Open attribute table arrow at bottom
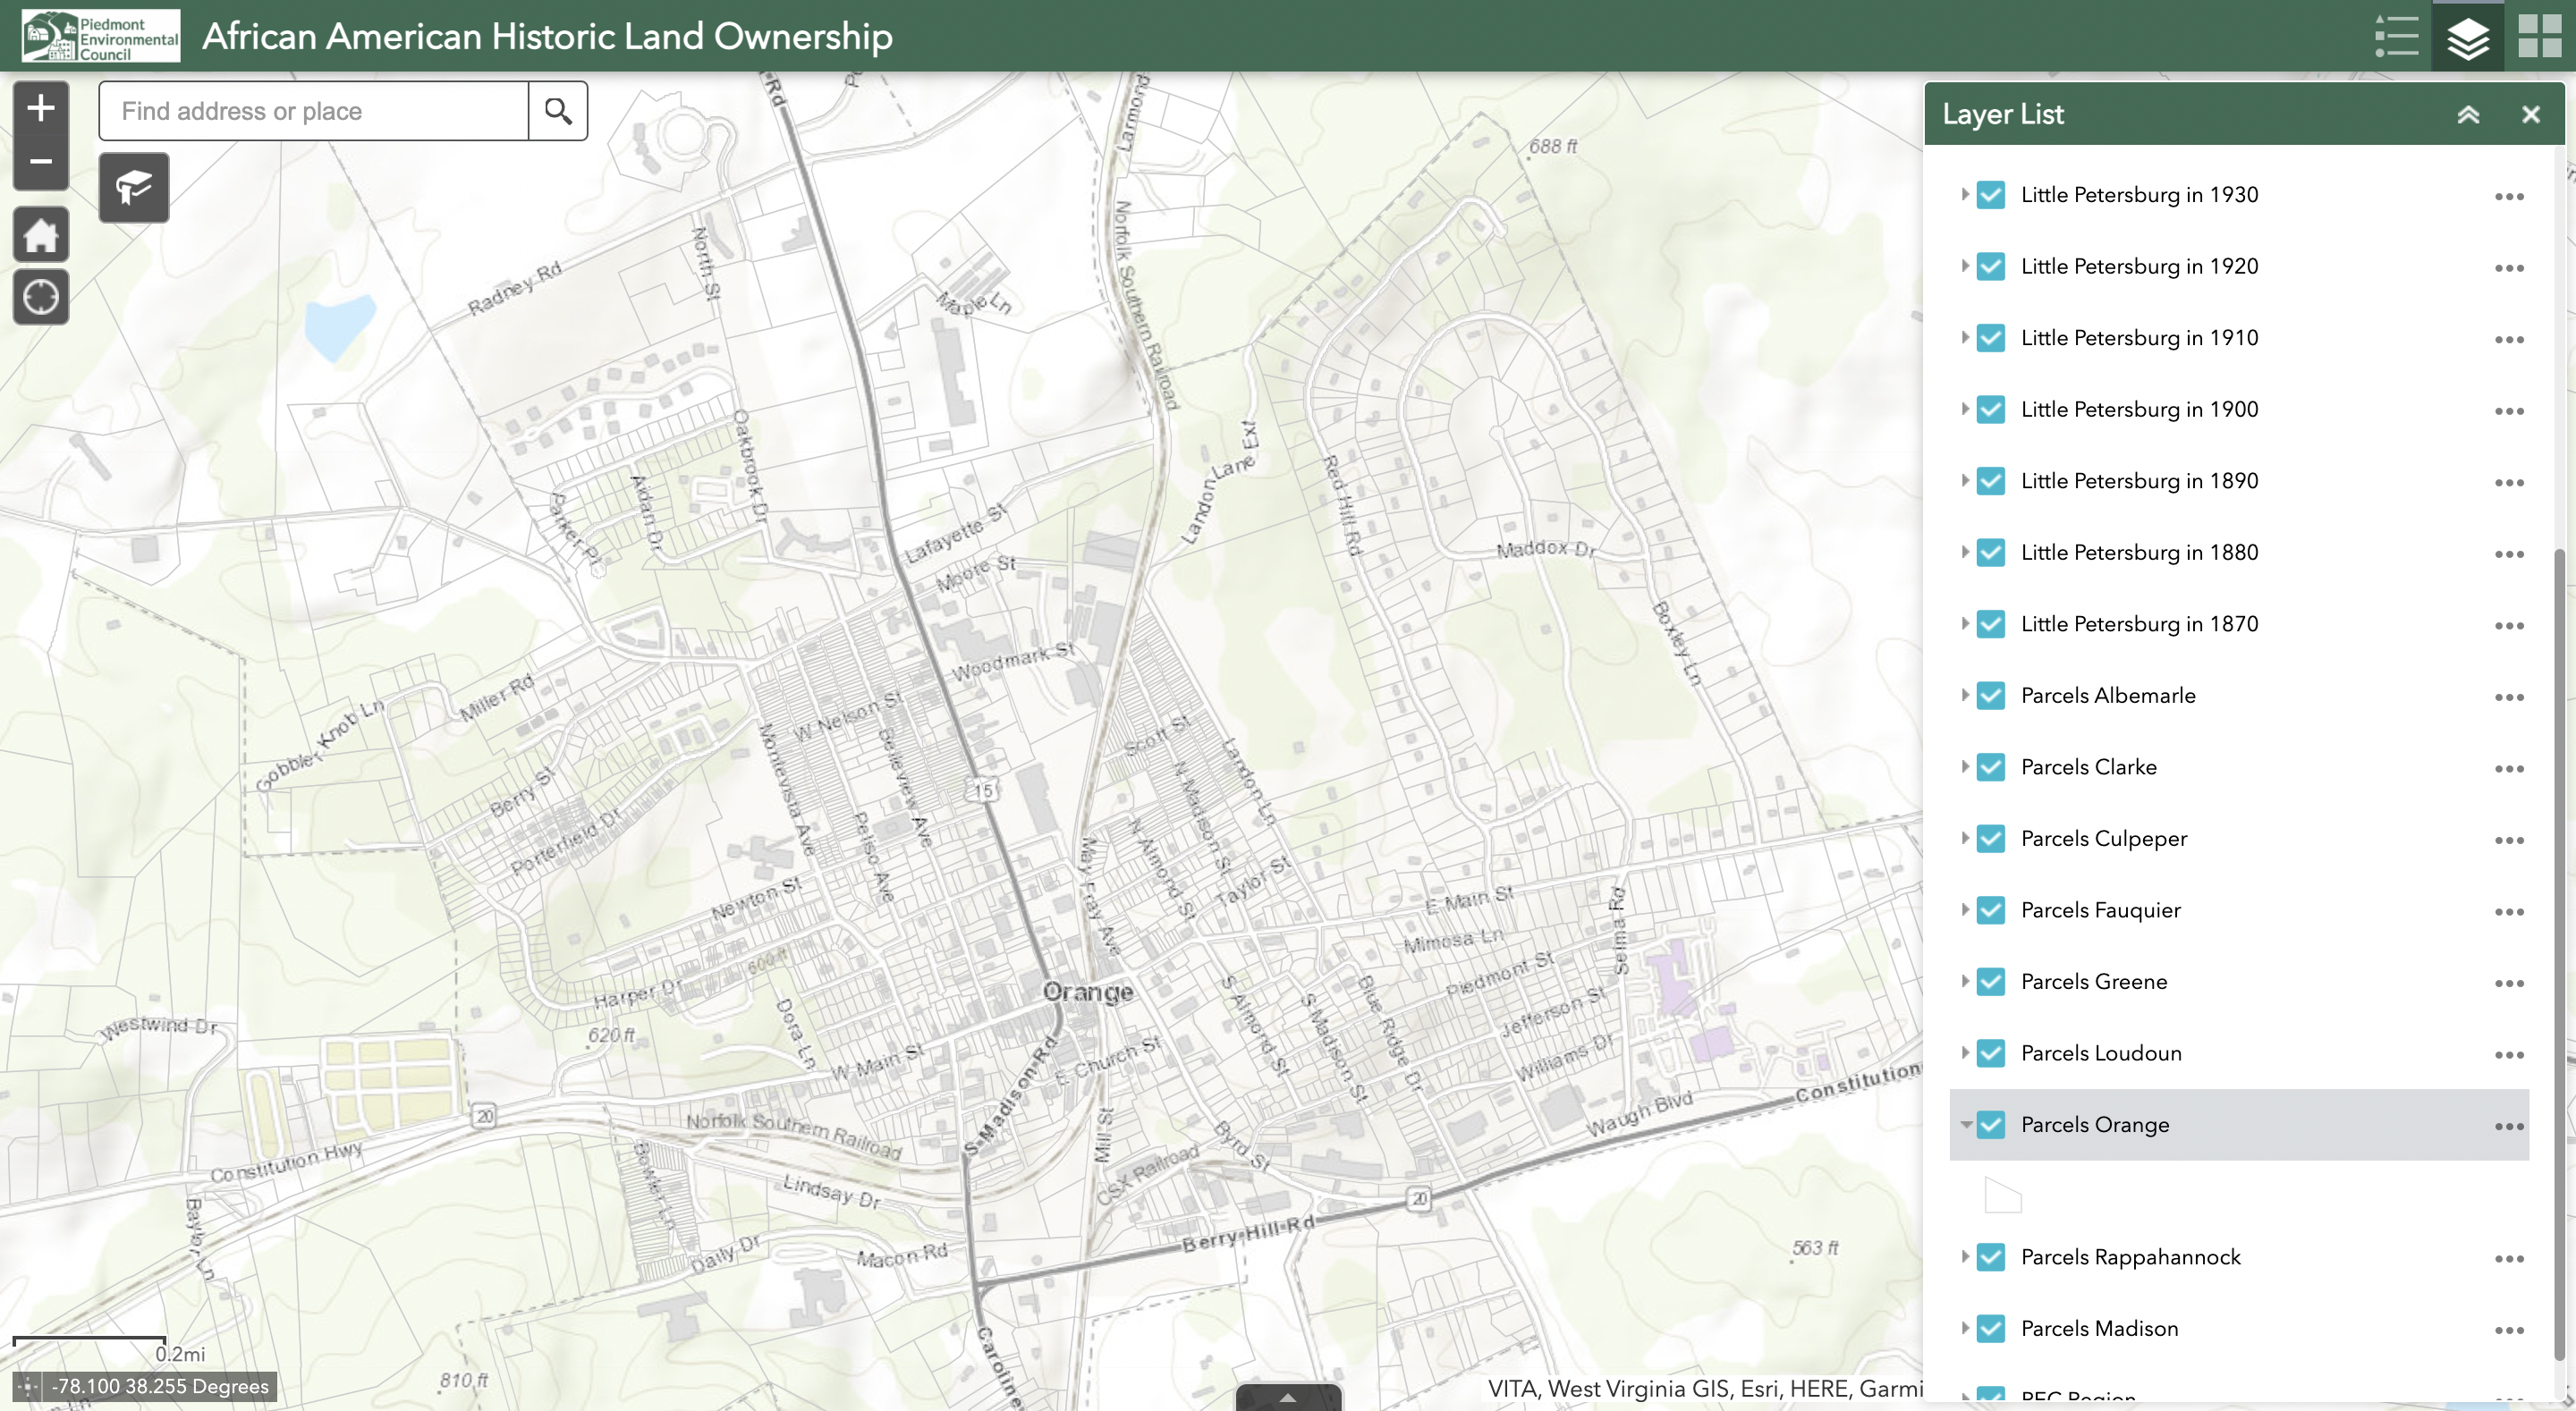Viewport: 2576px width, 1411px height. tap(1288, 1398)
